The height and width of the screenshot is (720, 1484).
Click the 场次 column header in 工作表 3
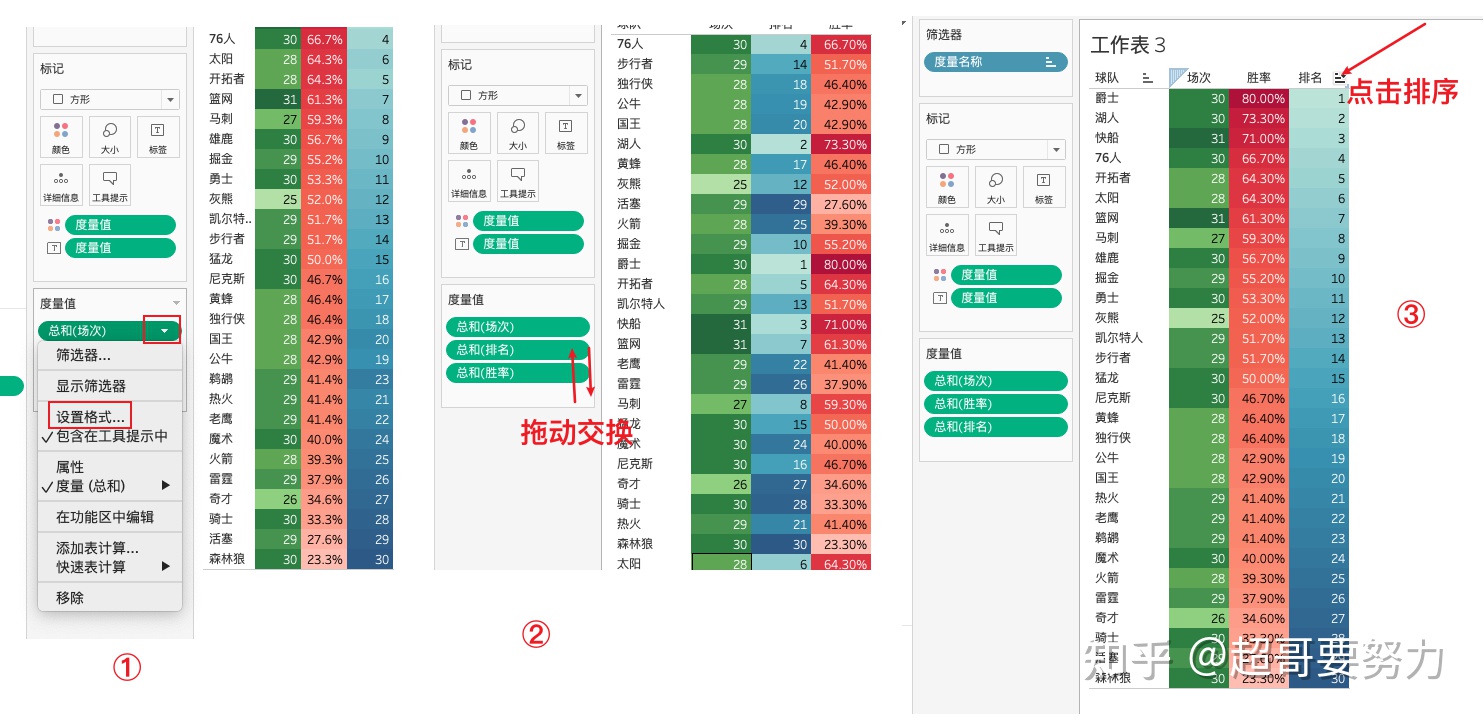(1198, 77)
